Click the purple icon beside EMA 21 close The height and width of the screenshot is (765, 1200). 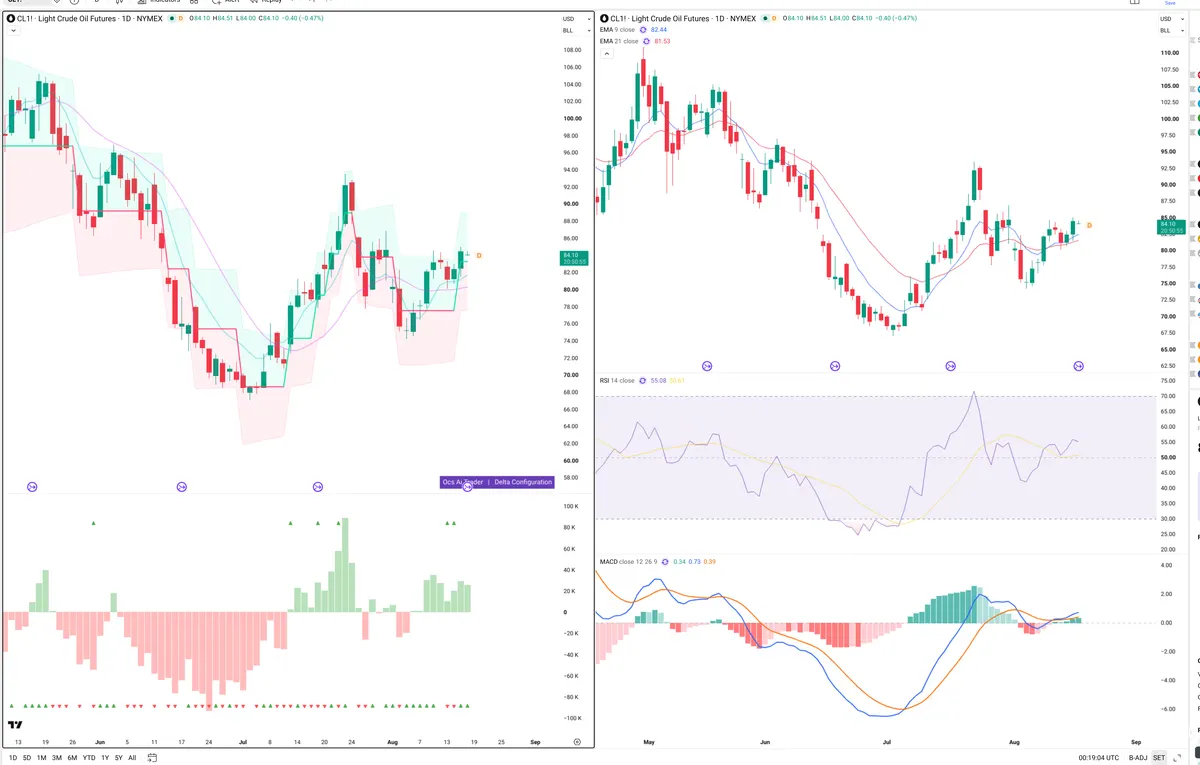point(646,41)
